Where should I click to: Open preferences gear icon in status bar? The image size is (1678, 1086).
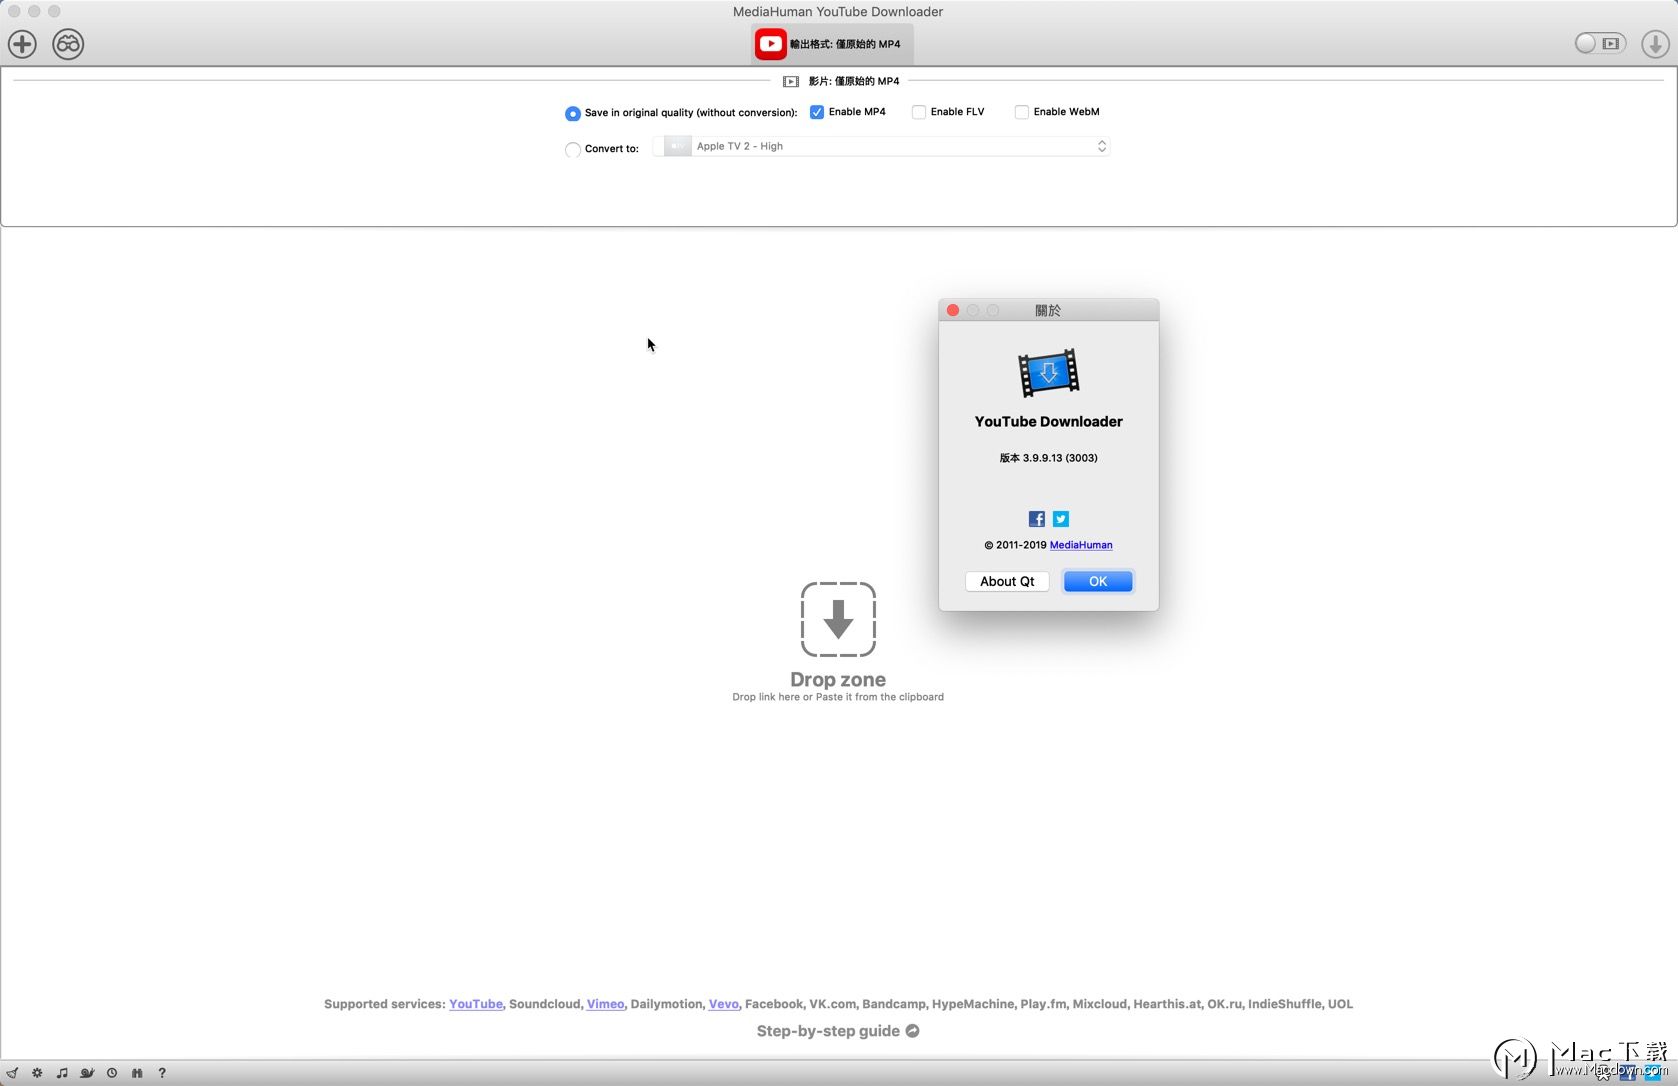tap(37, 1073)
